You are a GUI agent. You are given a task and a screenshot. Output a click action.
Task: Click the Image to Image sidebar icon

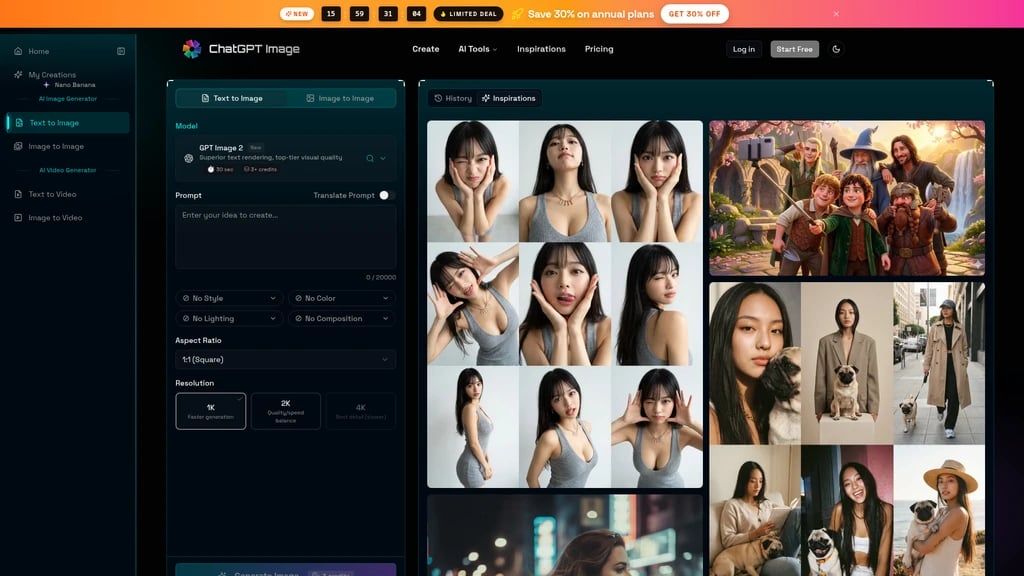(x=18, y=146)
